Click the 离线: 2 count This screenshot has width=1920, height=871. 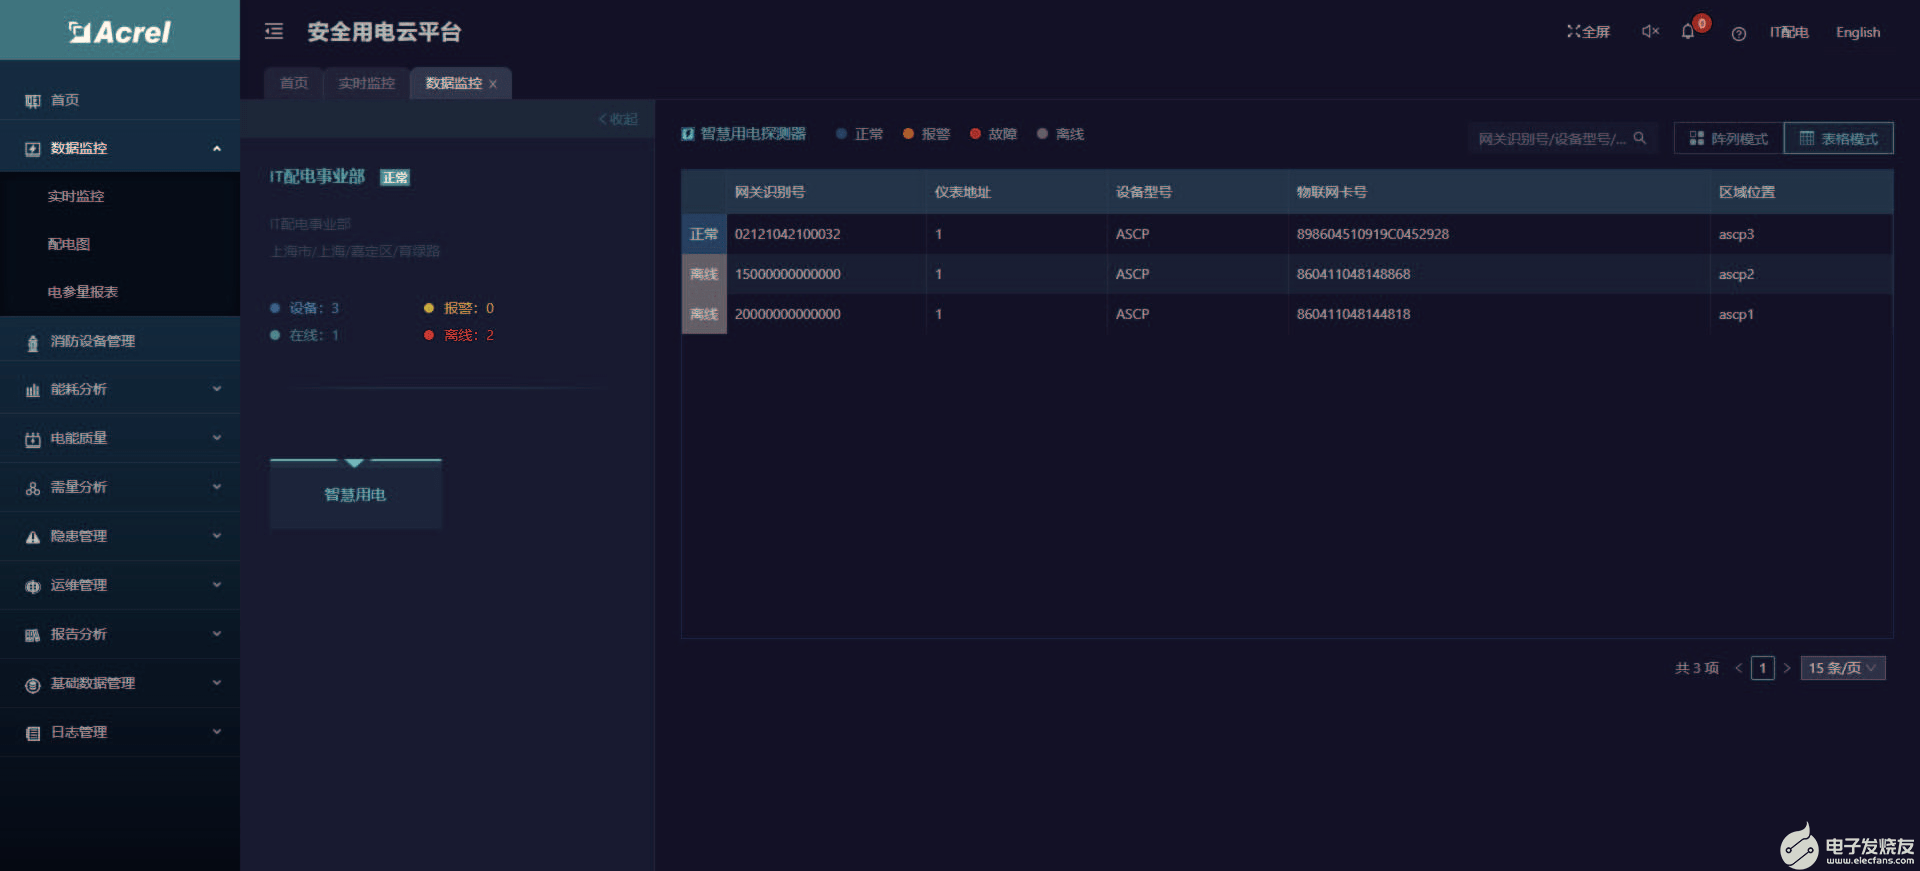(x=460, y=335)
